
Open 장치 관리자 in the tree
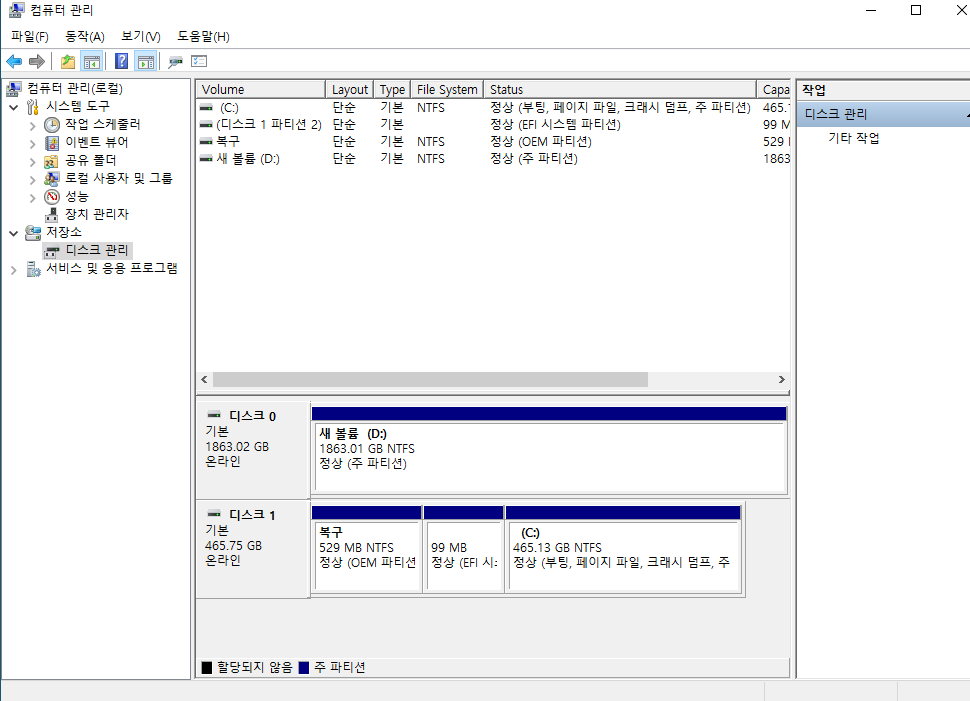tap(96, 214)
